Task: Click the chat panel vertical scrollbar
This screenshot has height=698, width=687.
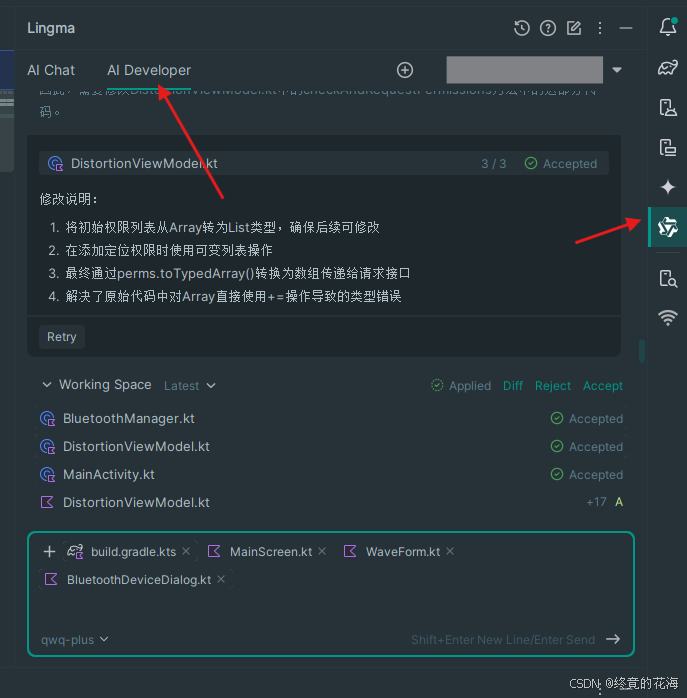Action: pyautogui.click(x=642, y=351)
